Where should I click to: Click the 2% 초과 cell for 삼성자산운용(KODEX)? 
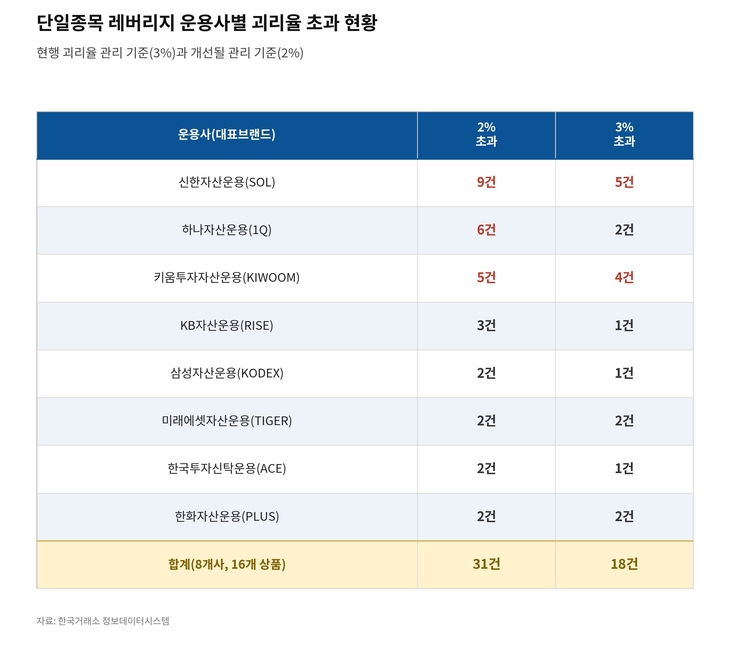pyautogui.click(x=486, y=373)
